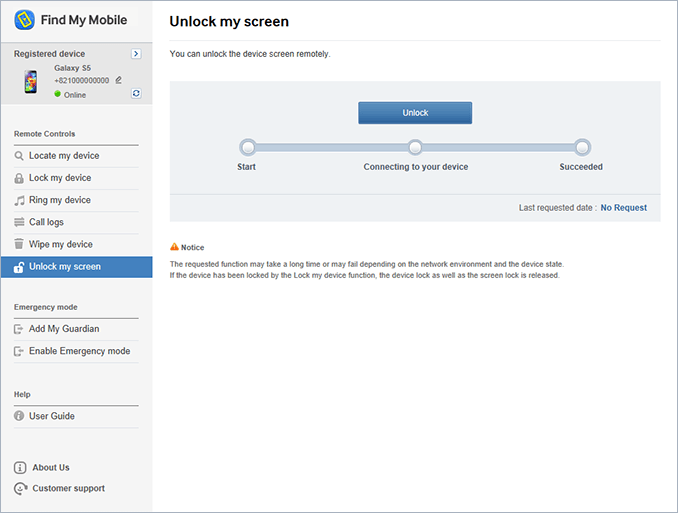Click the unlock padlock icon in sidebar

coord(20,267)
